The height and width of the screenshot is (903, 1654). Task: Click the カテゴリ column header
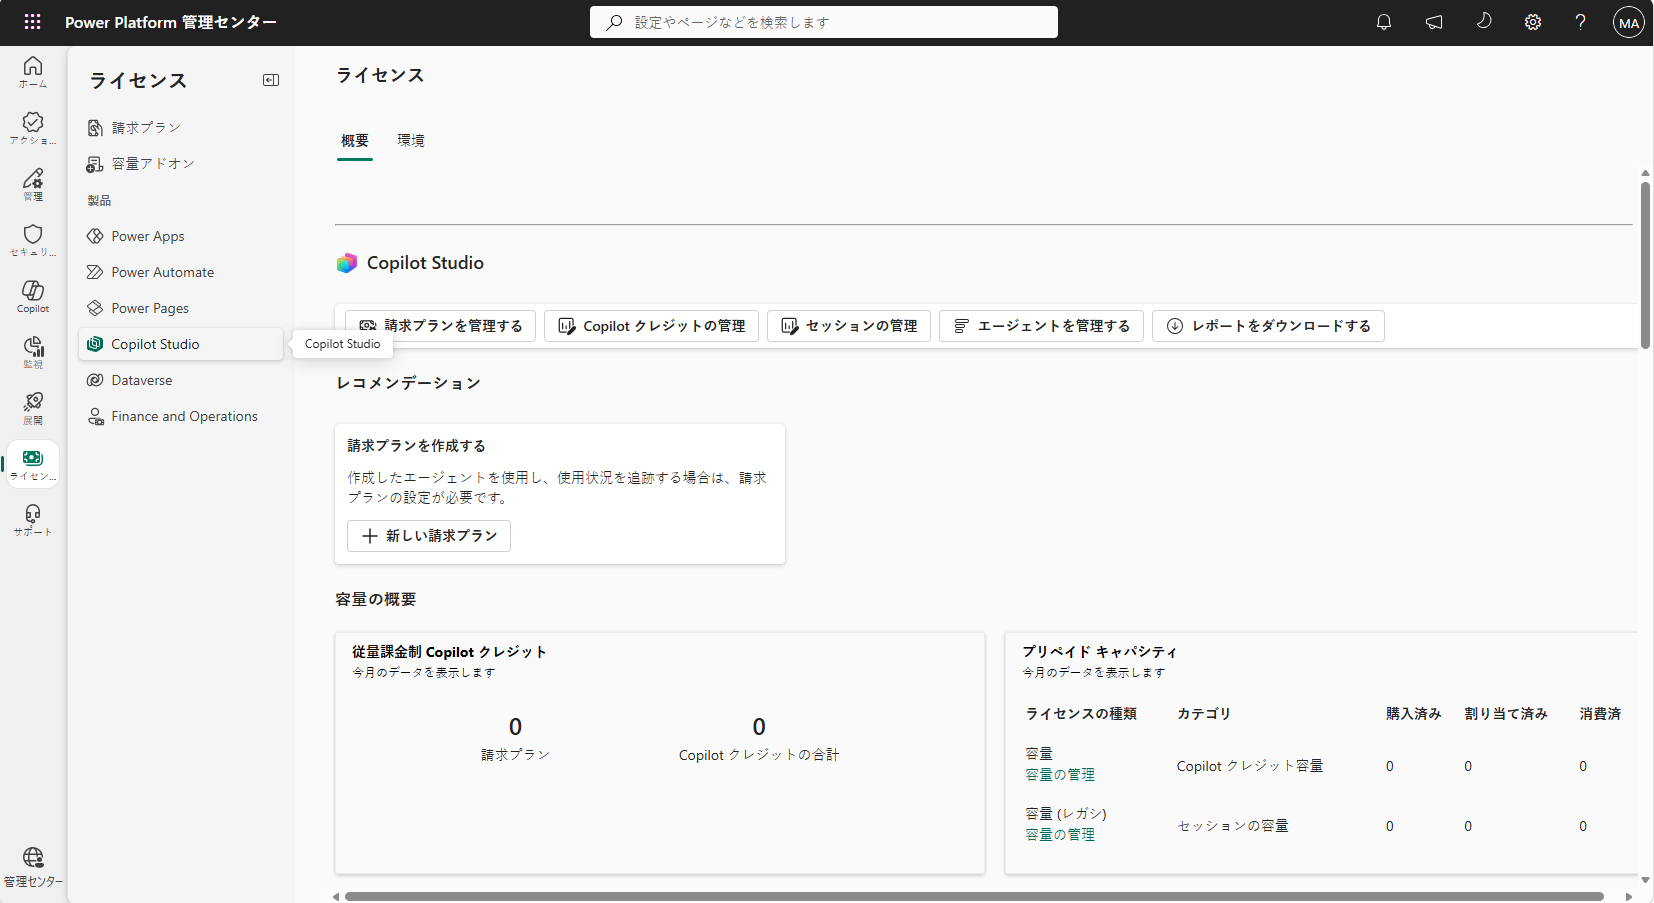pos(1204,714)
